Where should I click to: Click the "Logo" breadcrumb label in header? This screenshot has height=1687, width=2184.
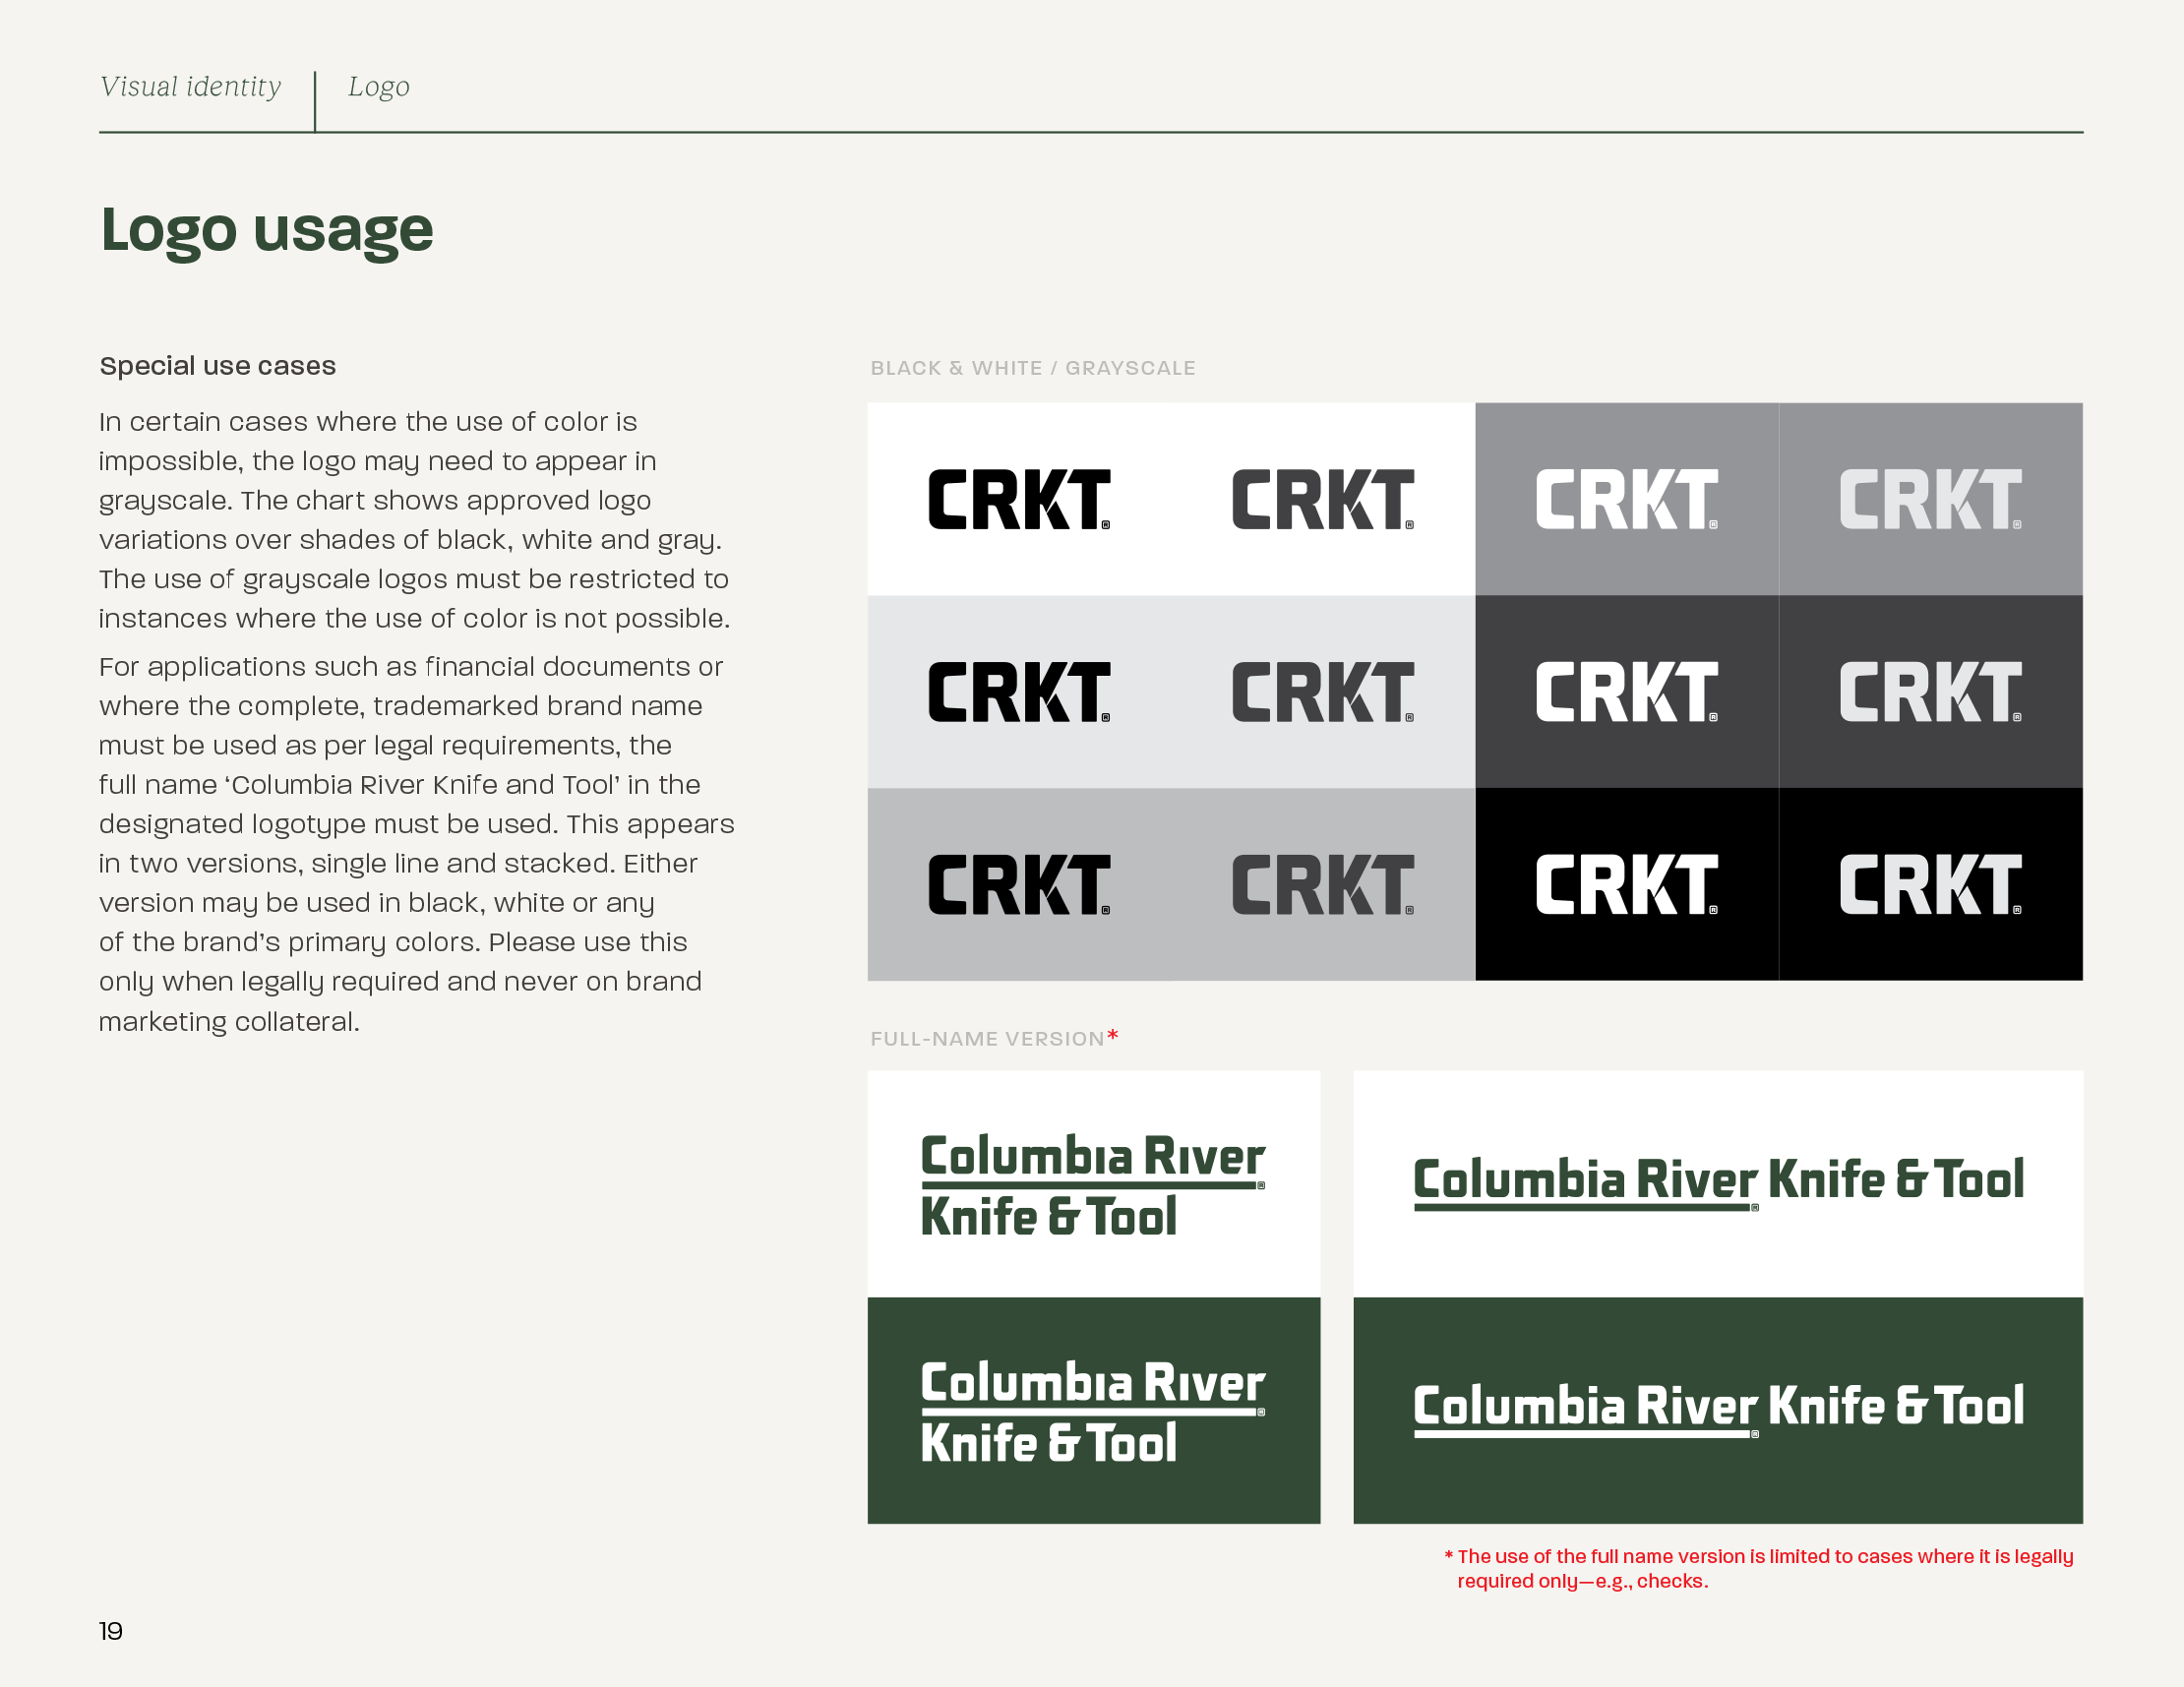pos(379,88)
